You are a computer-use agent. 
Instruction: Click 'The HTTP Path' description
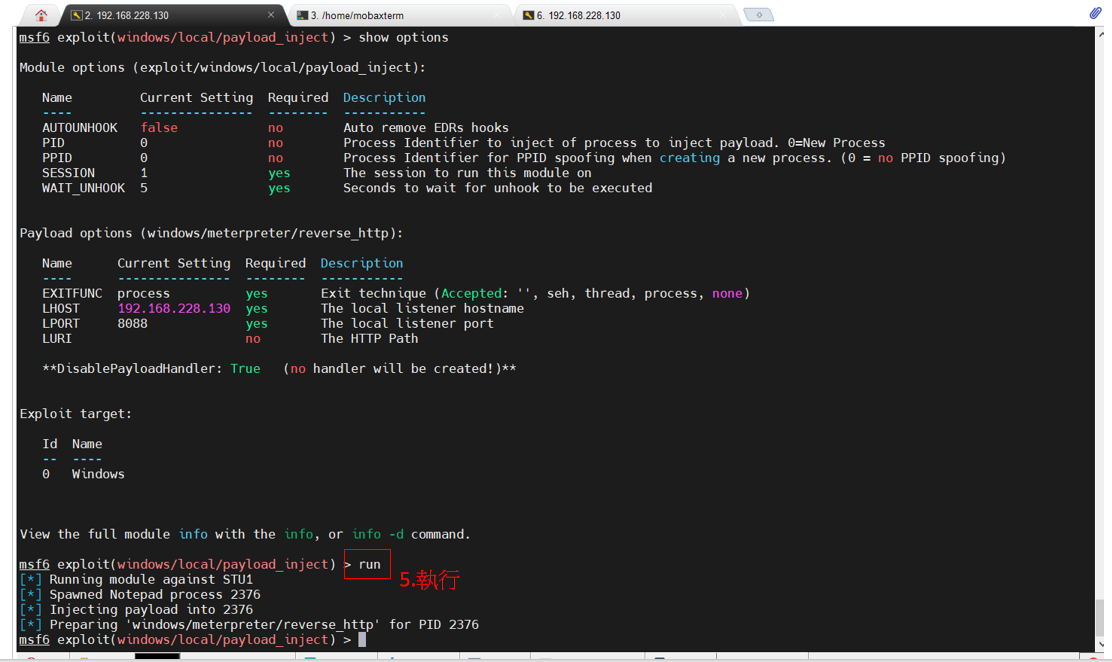[369, 339]
